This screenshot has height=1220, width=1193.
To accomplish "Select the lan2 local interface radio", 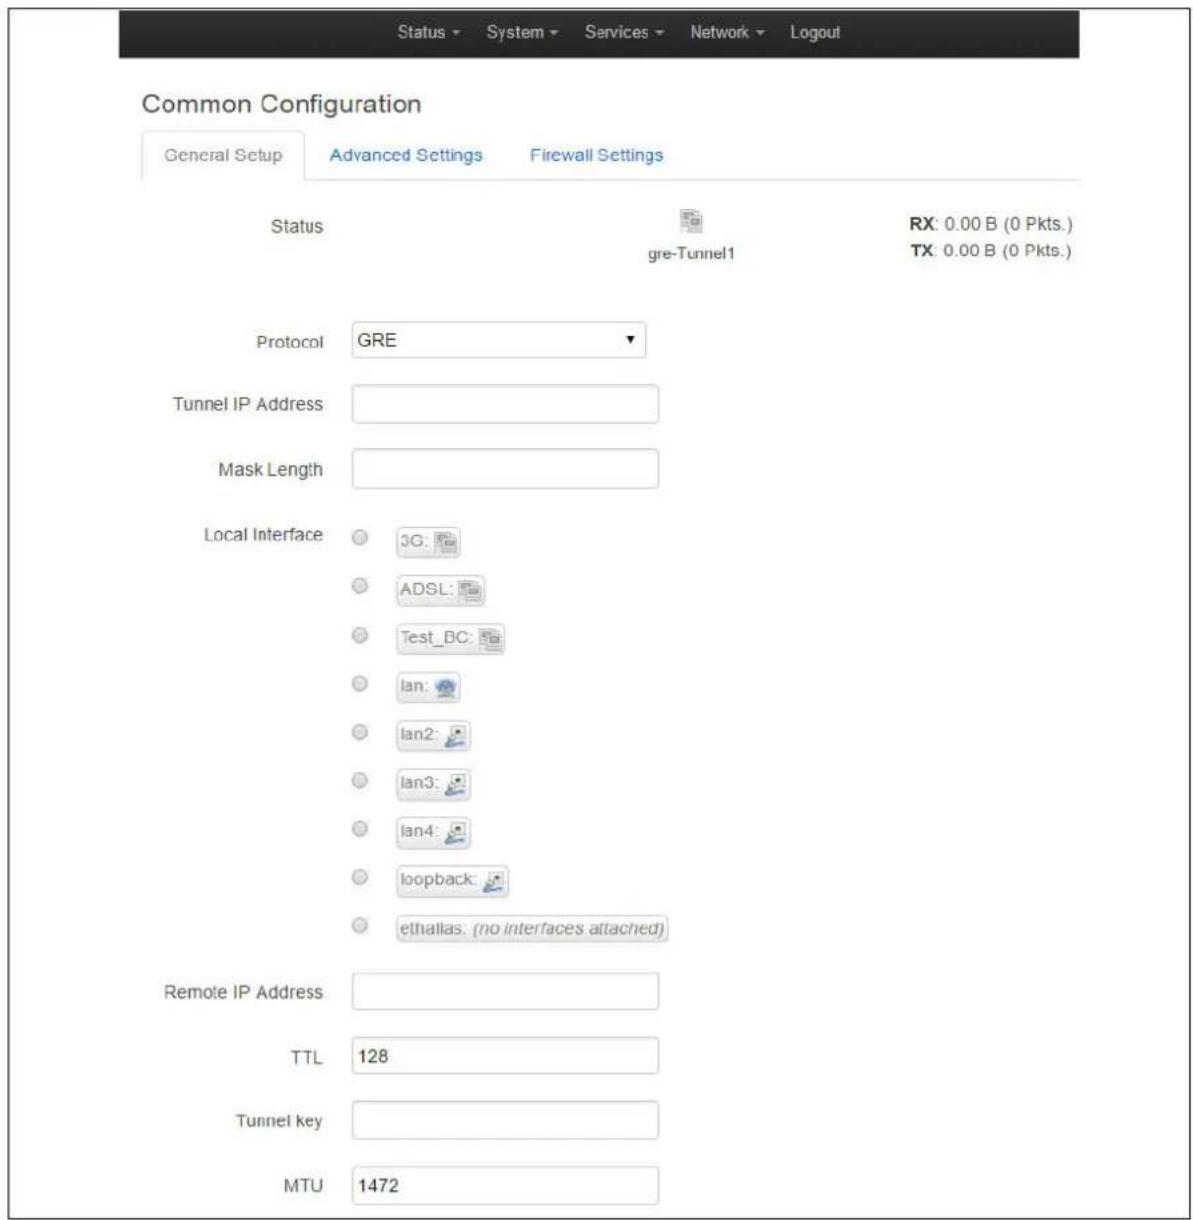I will (360, 732).
